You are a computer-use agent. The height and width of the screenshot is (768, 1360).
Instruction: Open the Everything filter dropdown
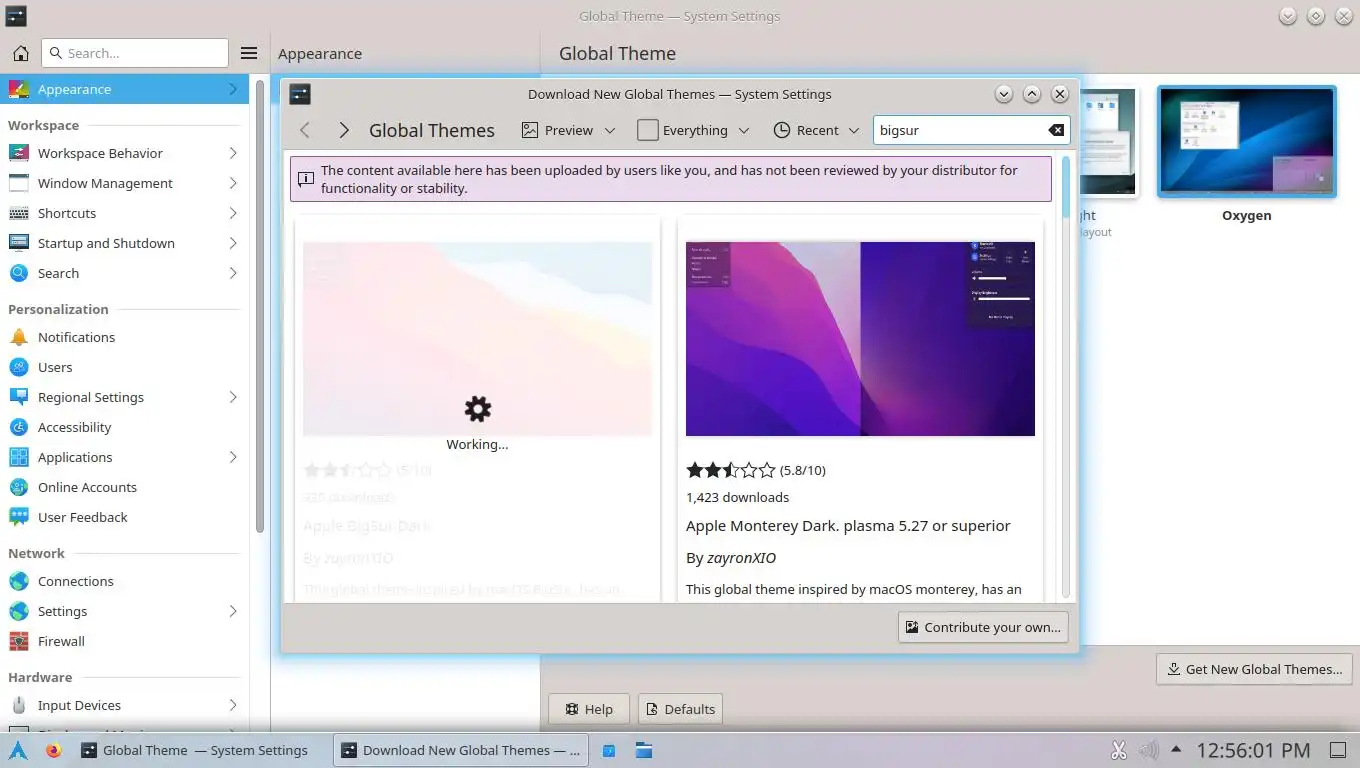tap(693, 130)
